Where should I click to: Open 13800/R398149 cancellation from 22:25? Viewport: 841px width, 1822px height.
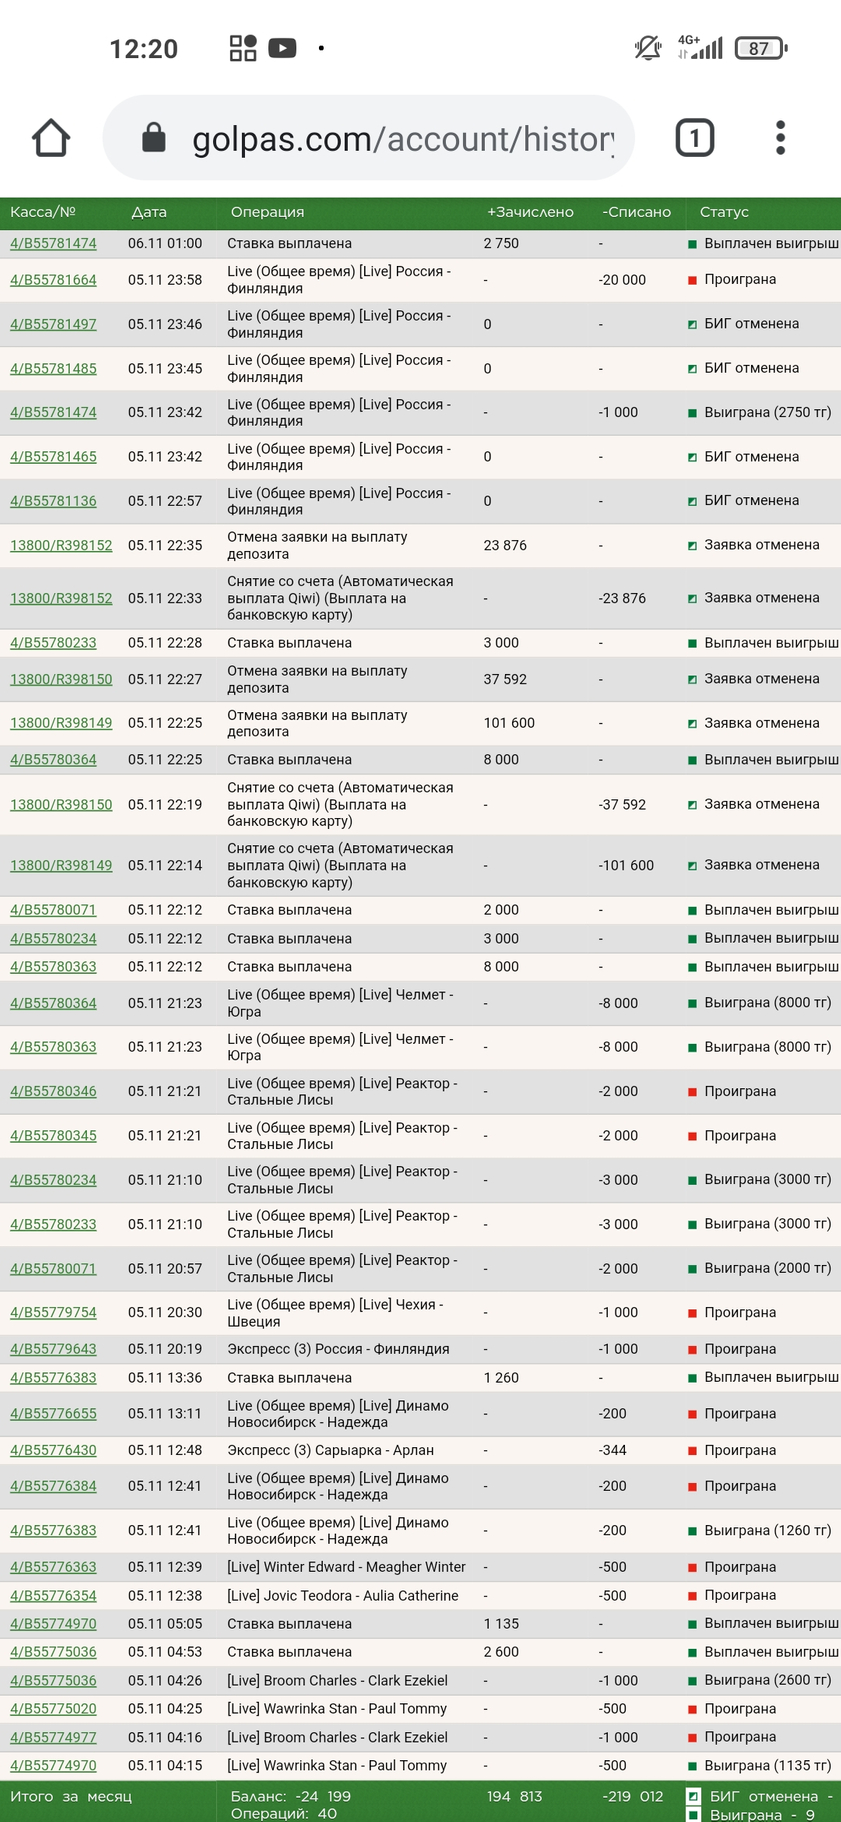click(x=61, y=723)
